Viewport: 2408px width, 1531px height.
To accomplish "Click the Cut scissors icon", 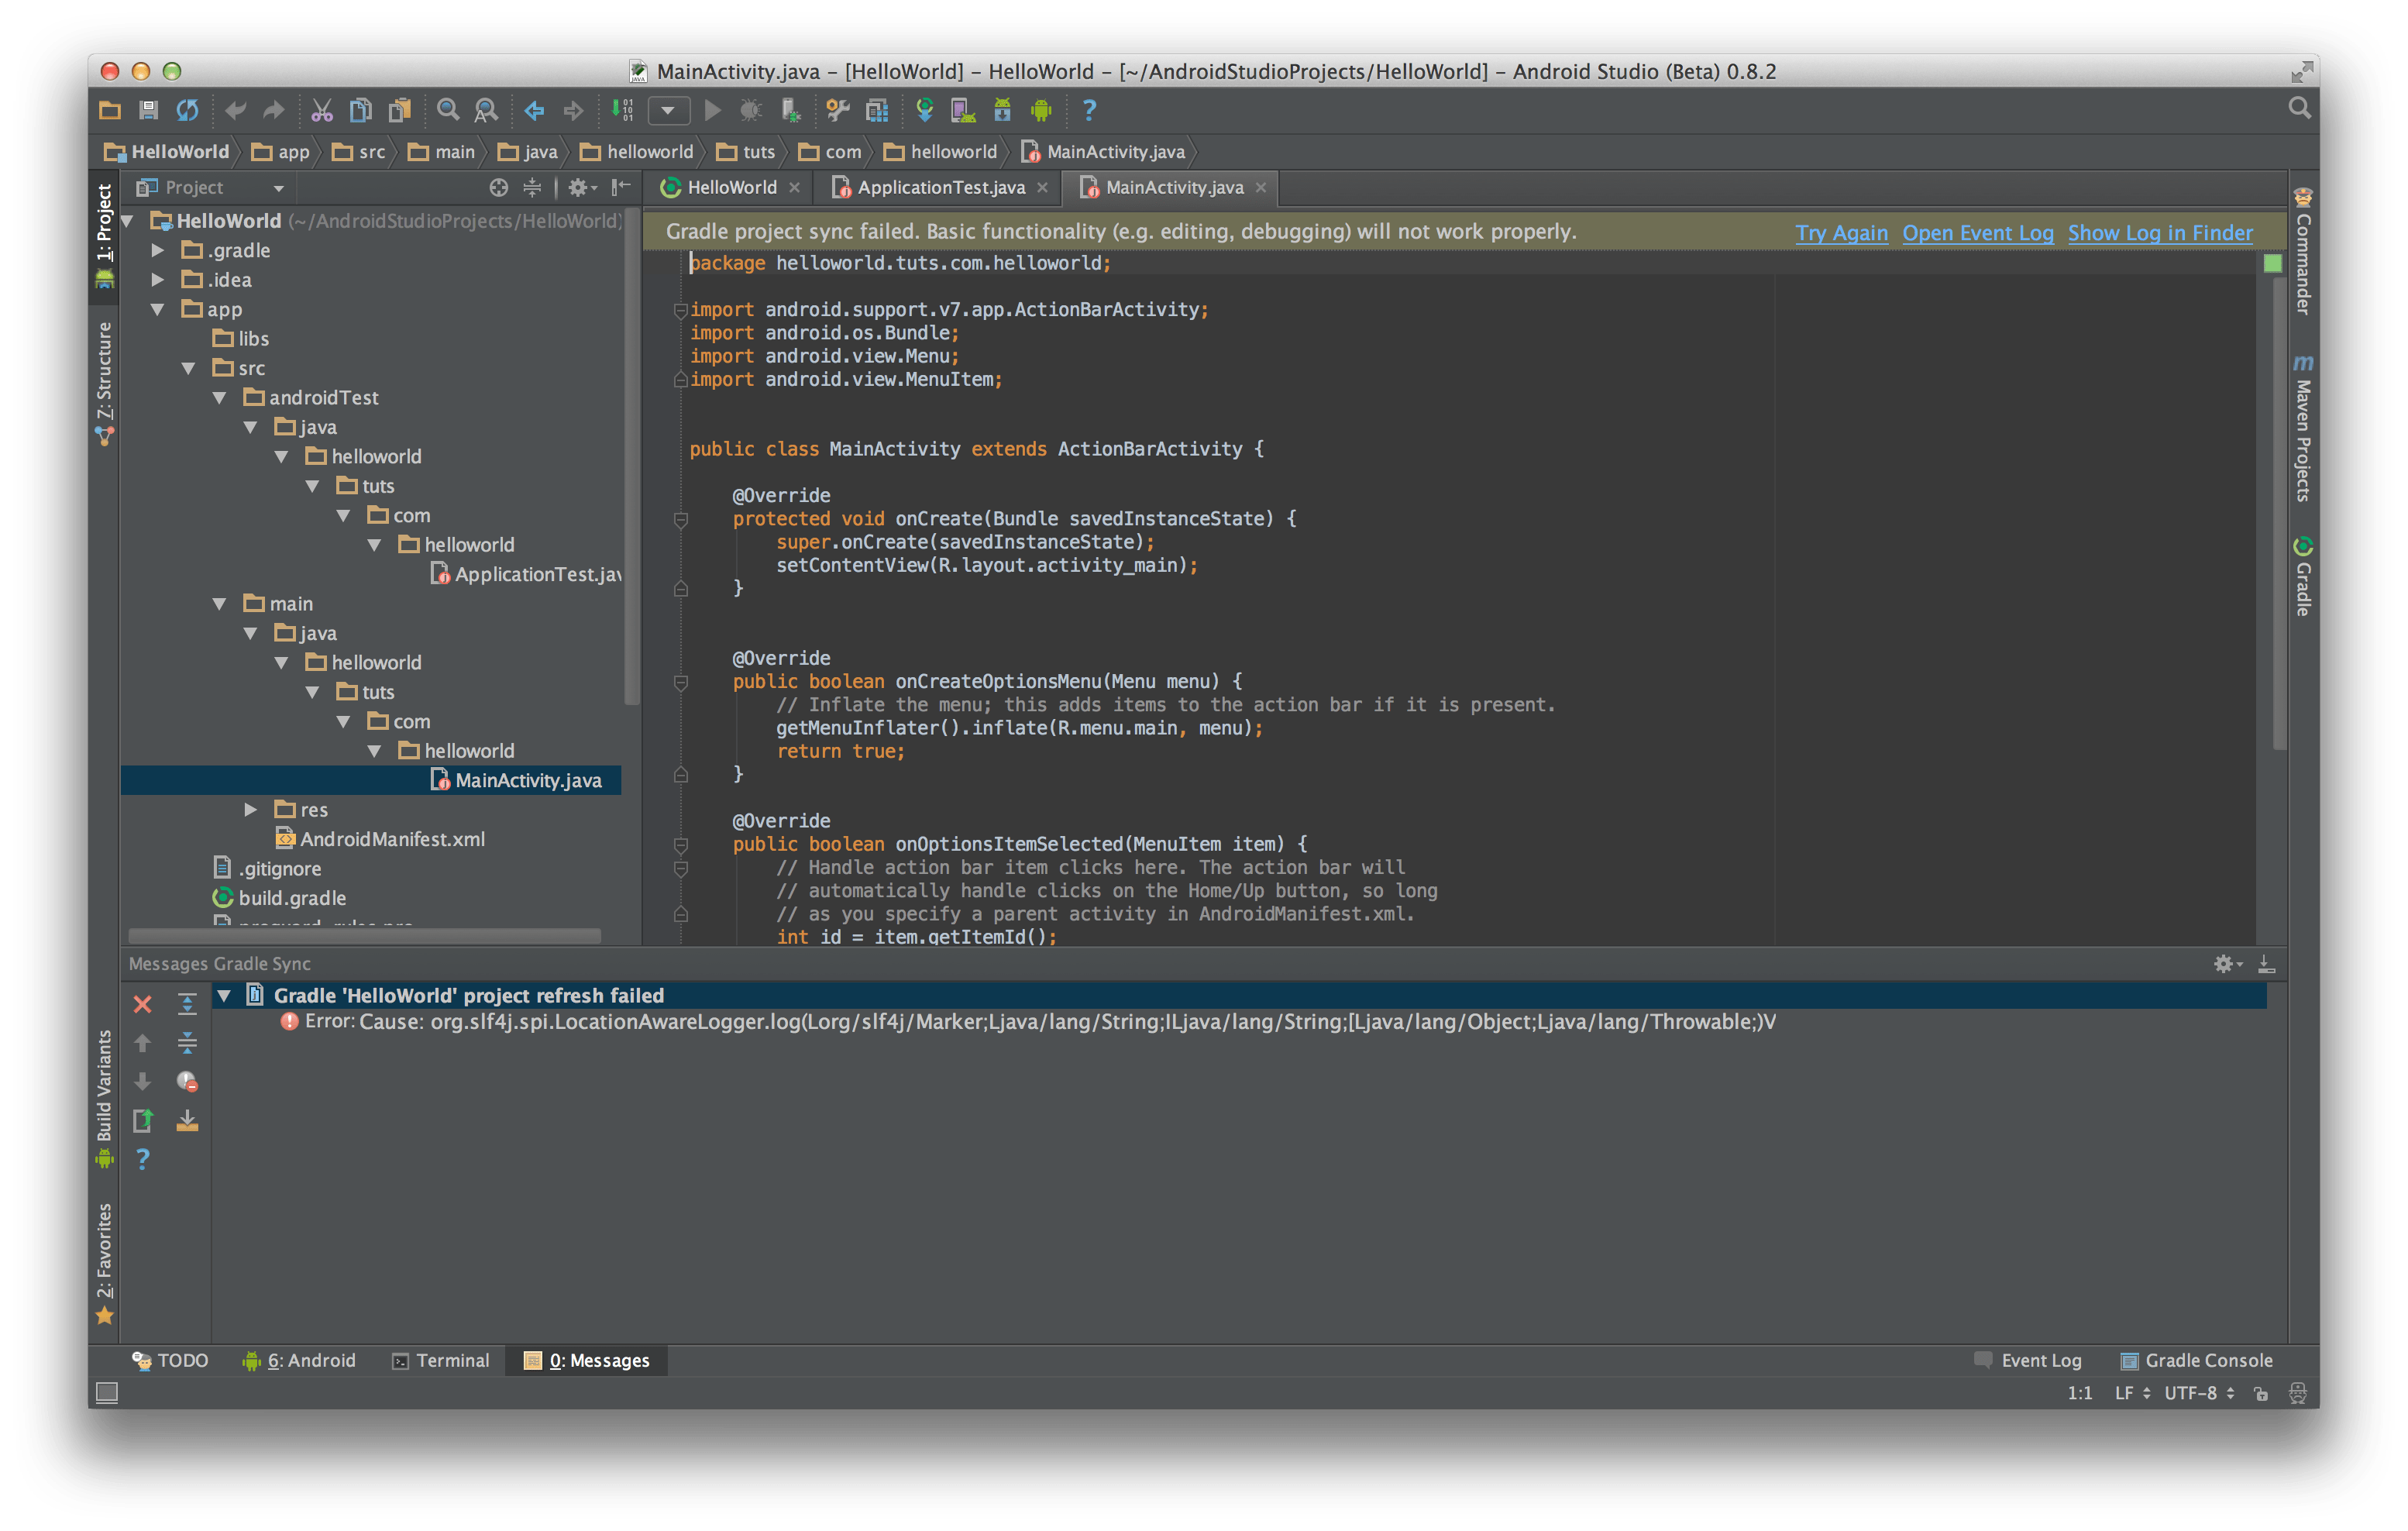I will [x=322, y=110].
